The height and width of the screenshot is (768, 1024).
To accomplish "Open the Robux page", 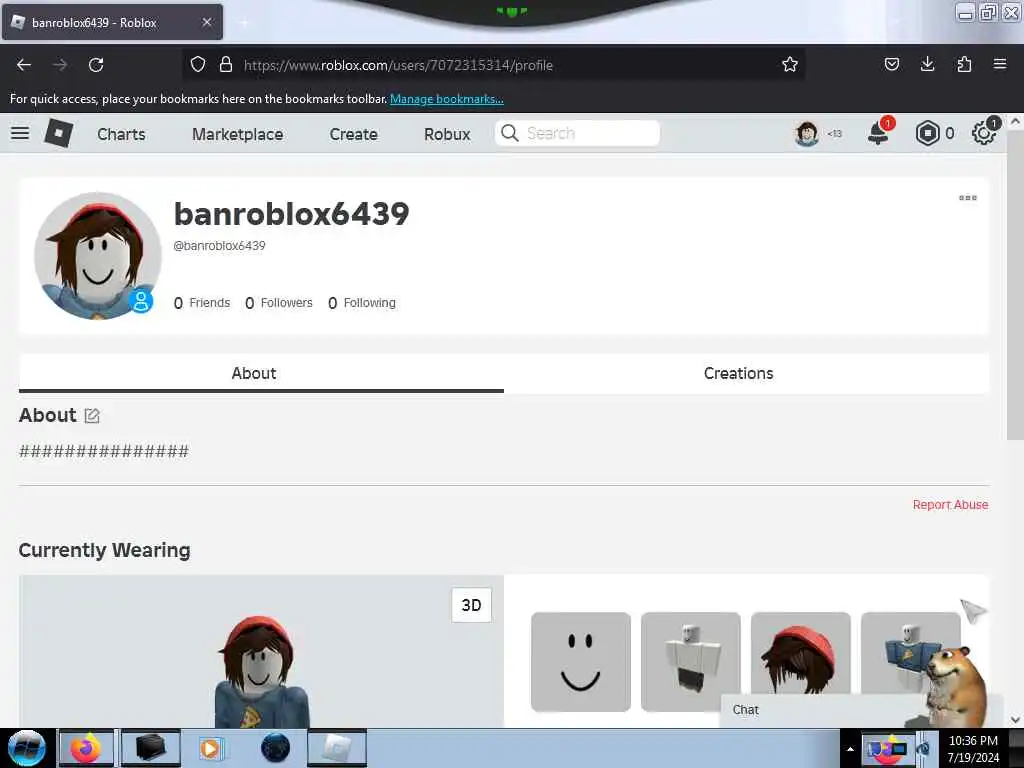I will [x=447, y=134].
